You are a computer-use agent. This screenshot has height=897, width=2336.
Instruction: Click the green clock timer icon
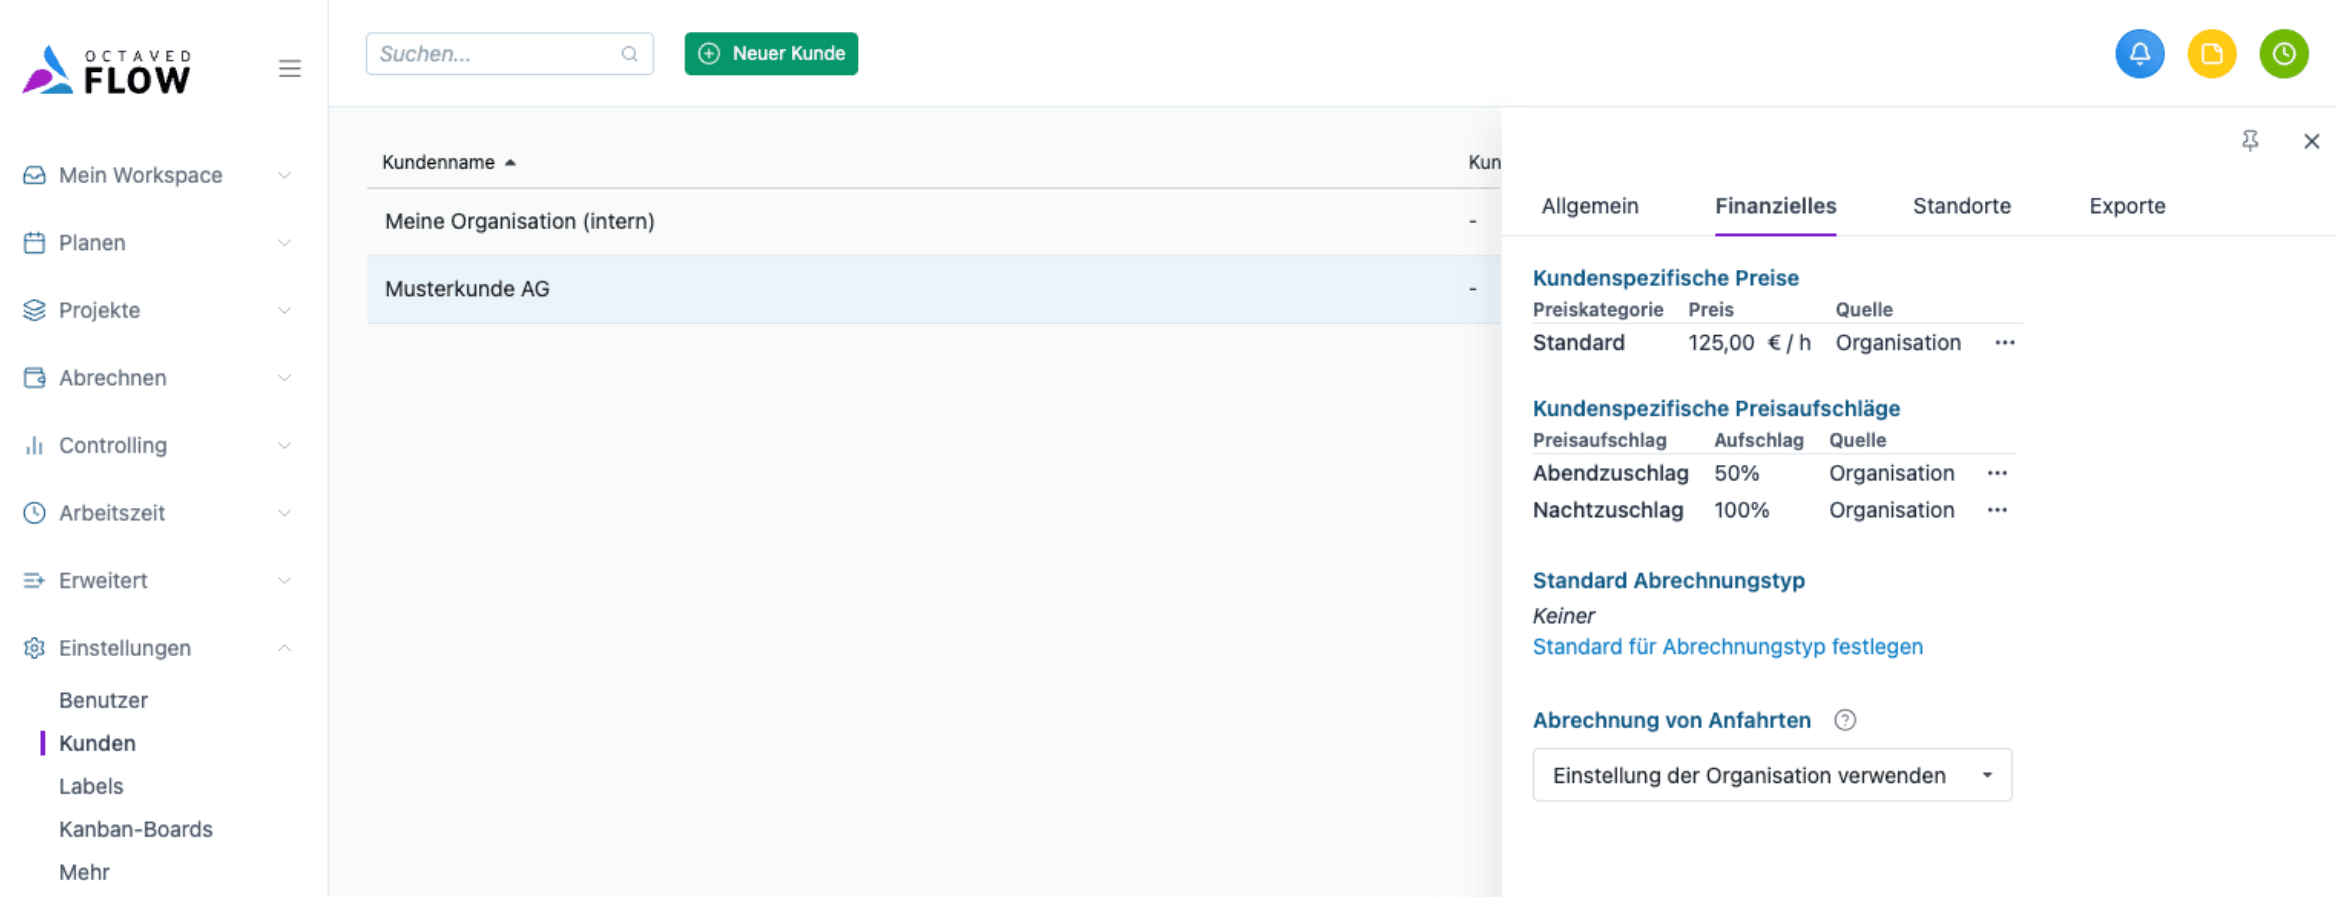pos(2283,54)
